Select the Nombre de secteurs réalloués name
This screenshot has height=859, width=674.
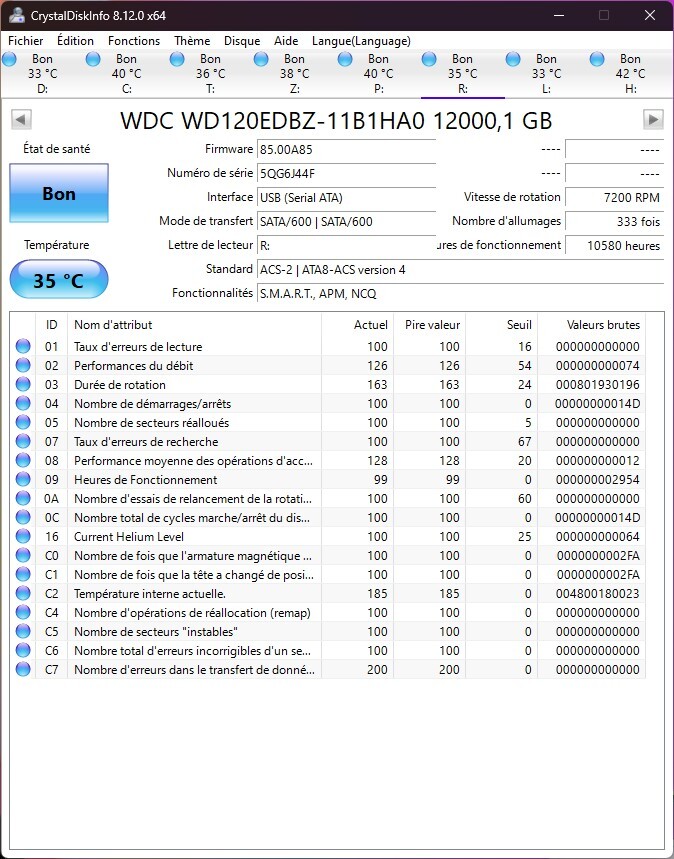click(152, 423)
